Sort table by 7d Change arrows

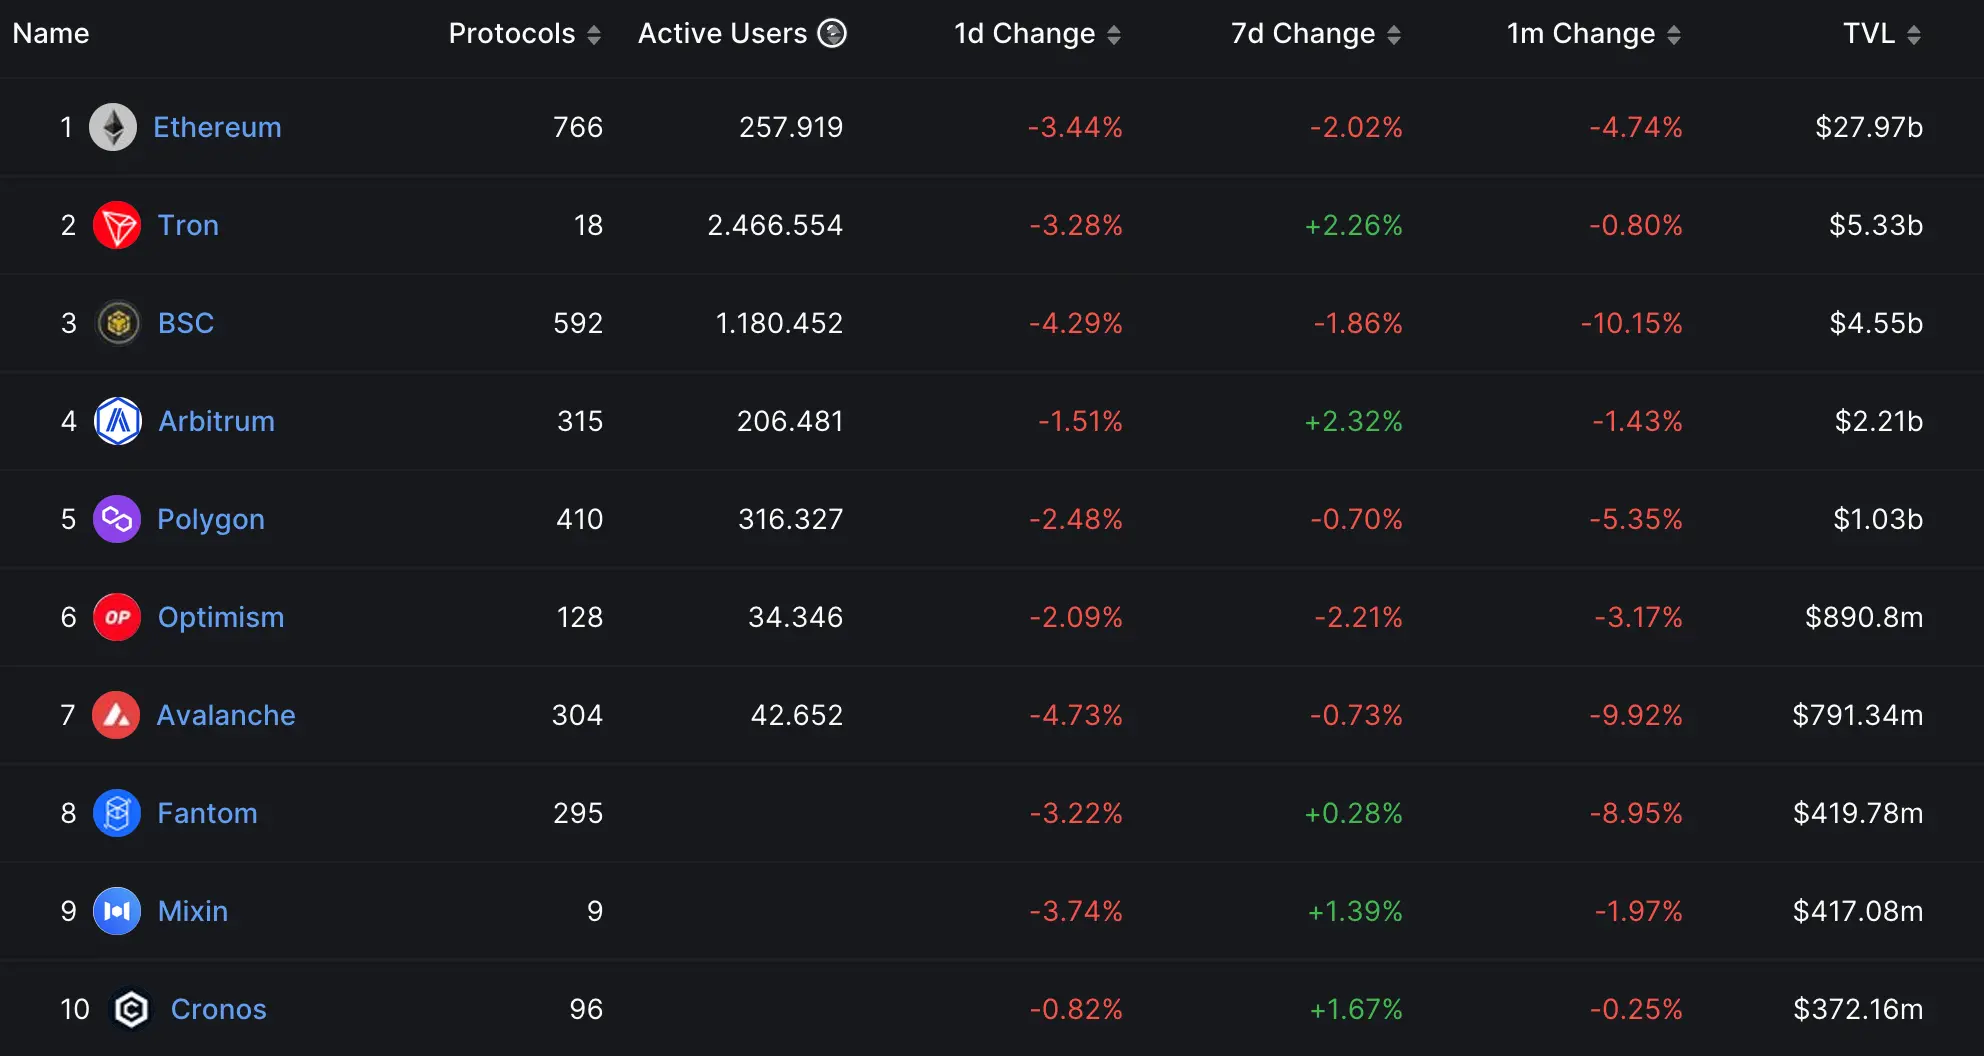pyautogui.click(x=1394, y=35)
